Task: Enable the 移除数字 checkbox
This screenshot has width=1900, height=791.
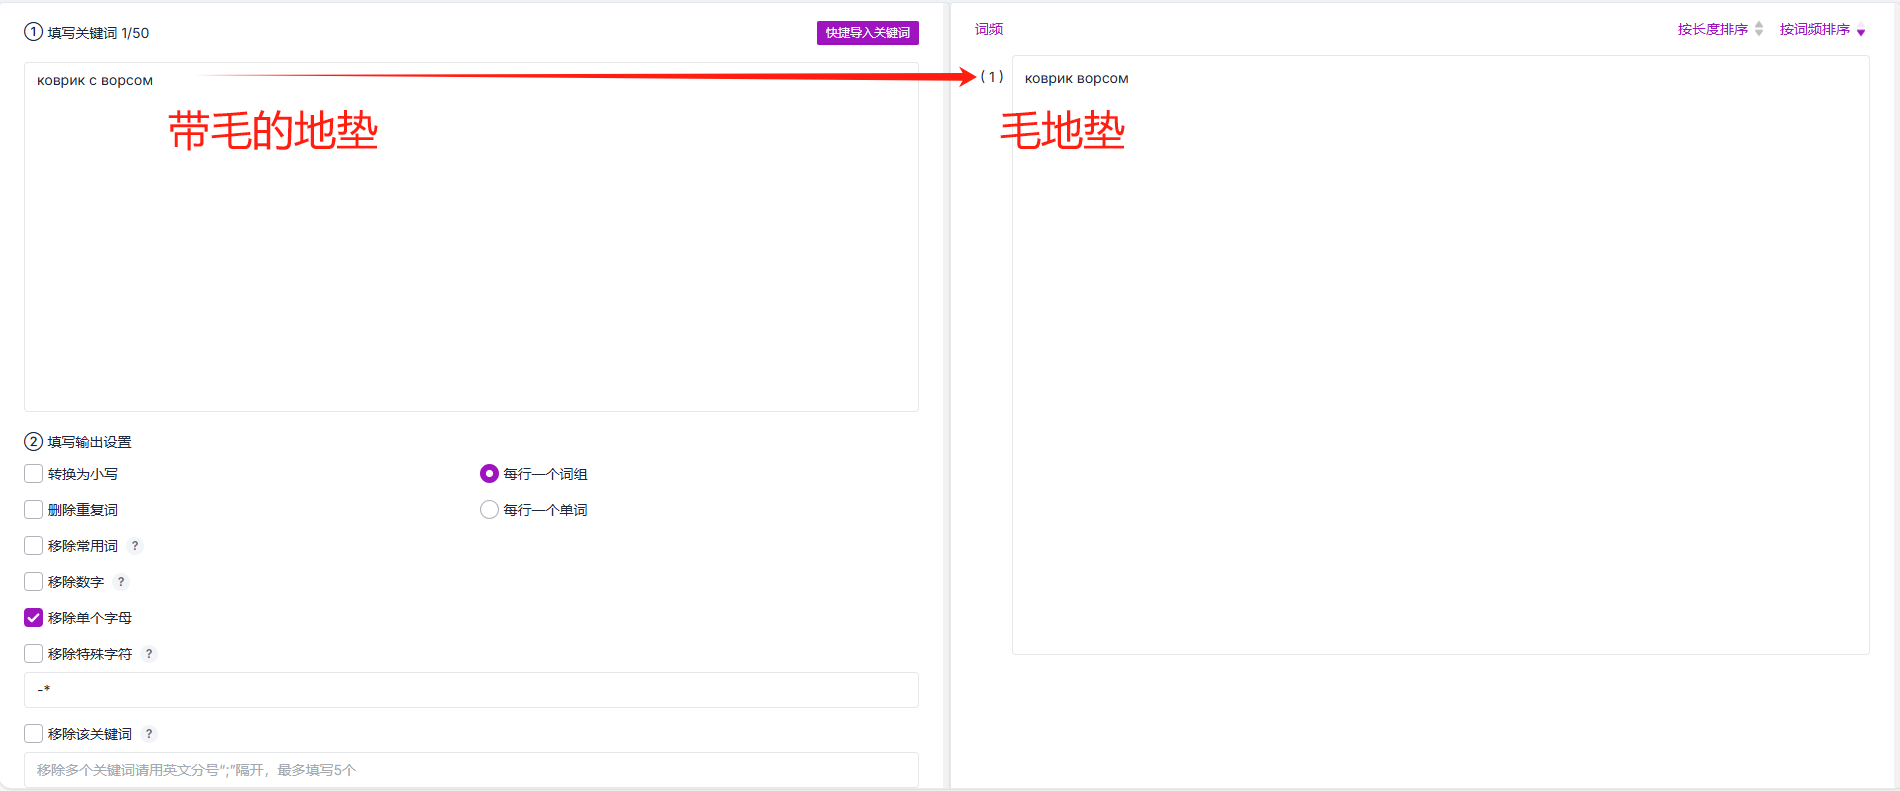Action: point(34,582)
